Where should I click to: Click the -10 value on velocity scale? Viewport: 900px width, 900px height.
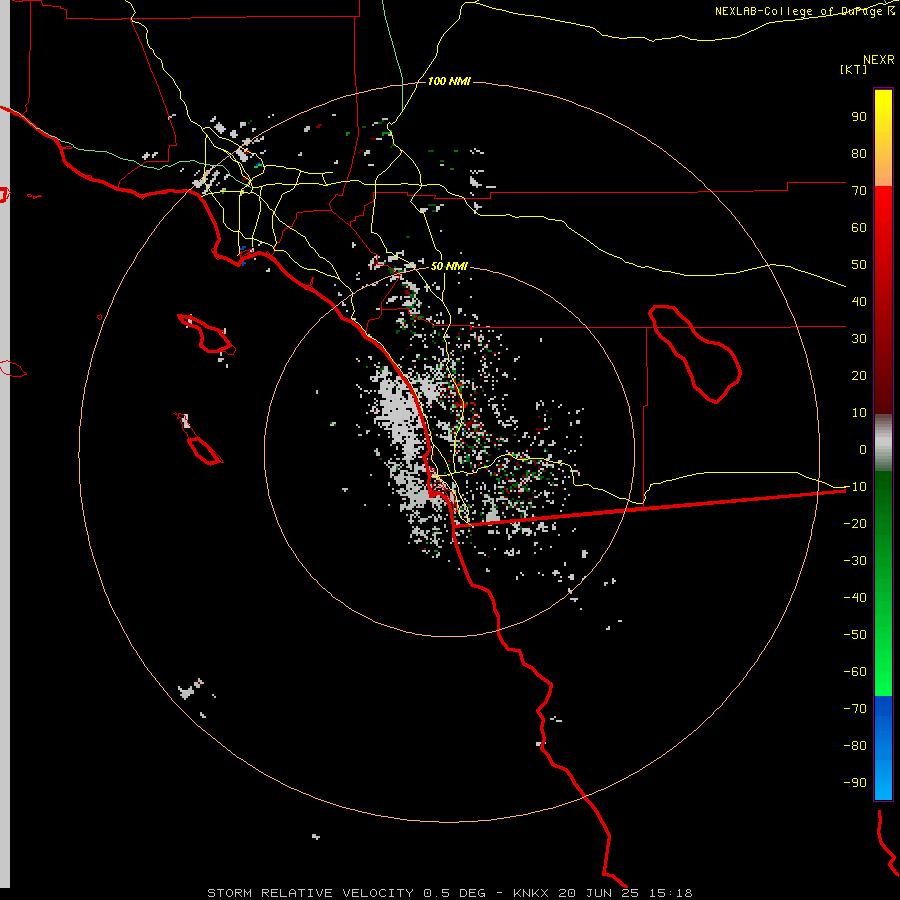pyautogui.click(x=855, y=487)
